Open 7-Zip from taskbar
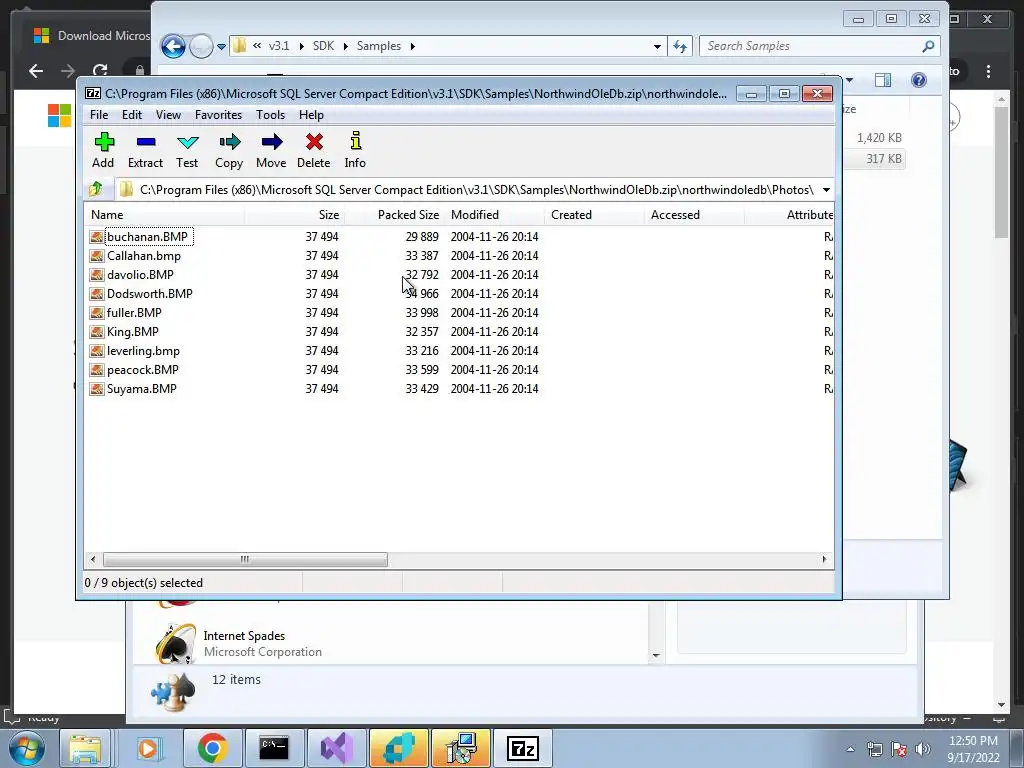 click(522, 748)
